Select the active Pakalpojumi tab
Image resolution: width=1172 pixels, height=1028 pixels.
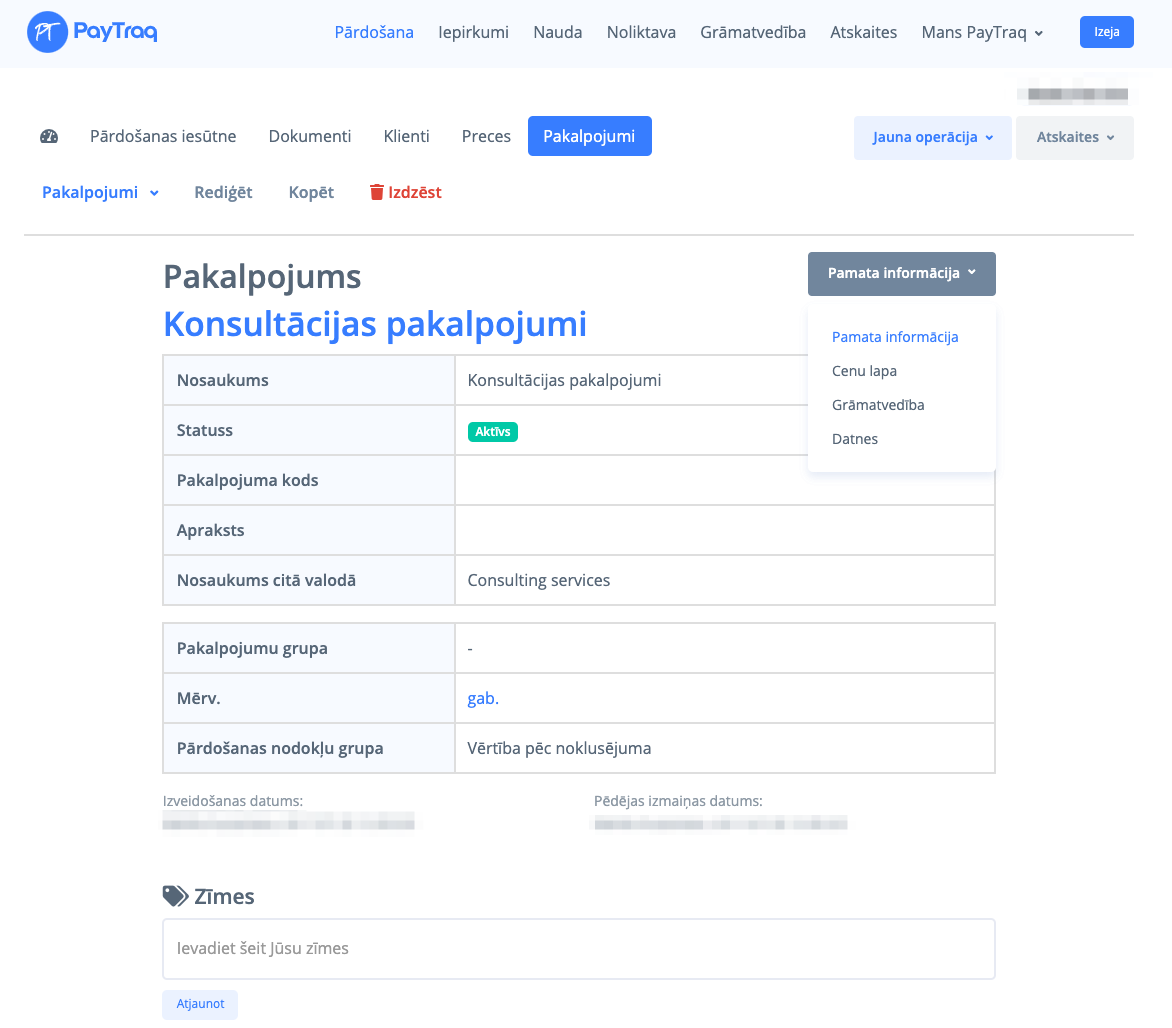coord(589,136)
